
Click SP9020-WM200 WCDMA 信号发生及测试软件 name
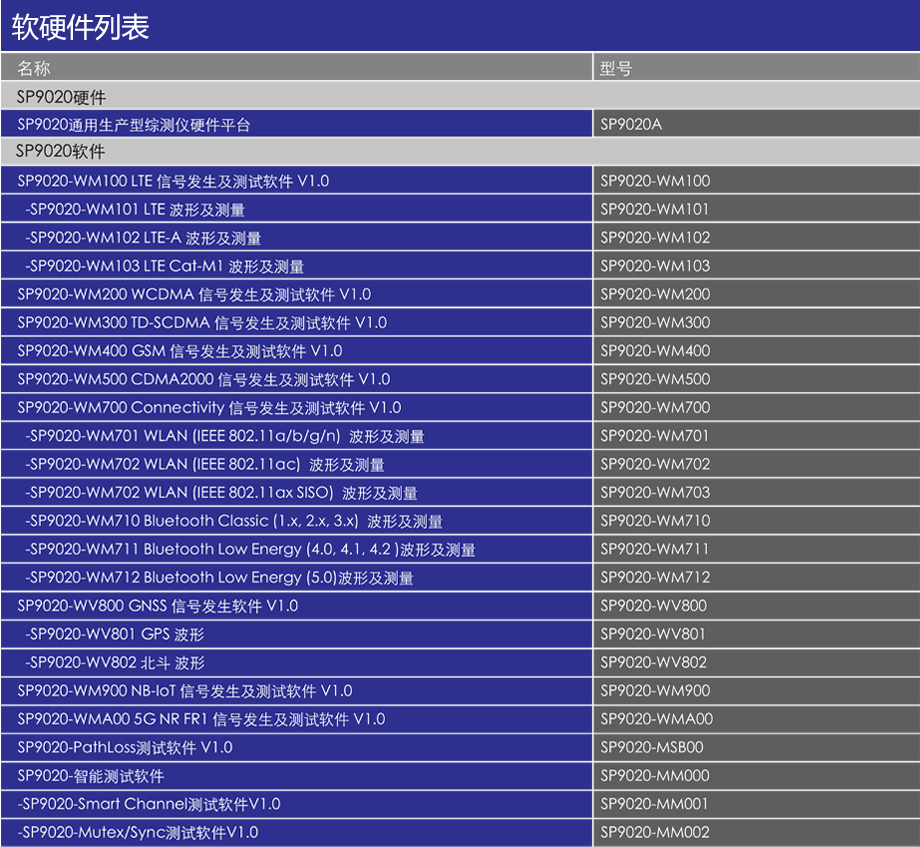[194, 294]
